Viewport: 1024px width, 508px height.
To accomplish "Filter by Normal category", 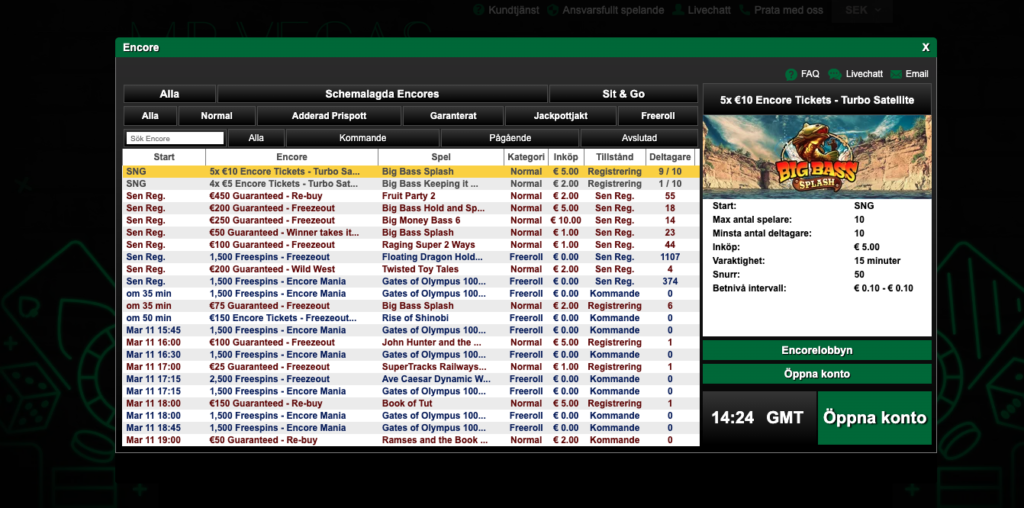I will pyautogui.click(x=217, y=116).
